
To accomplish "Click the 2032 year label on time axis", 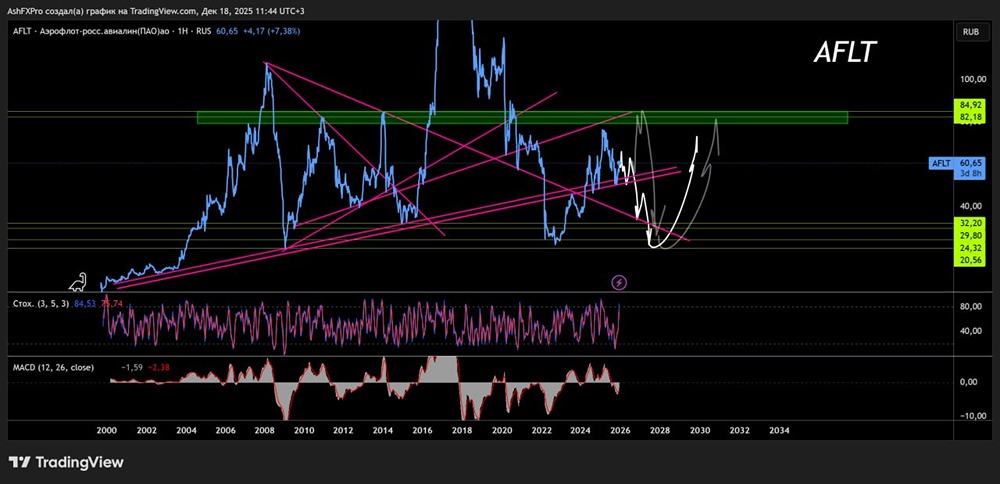I will pyautogui.click(x=739, y=430).
